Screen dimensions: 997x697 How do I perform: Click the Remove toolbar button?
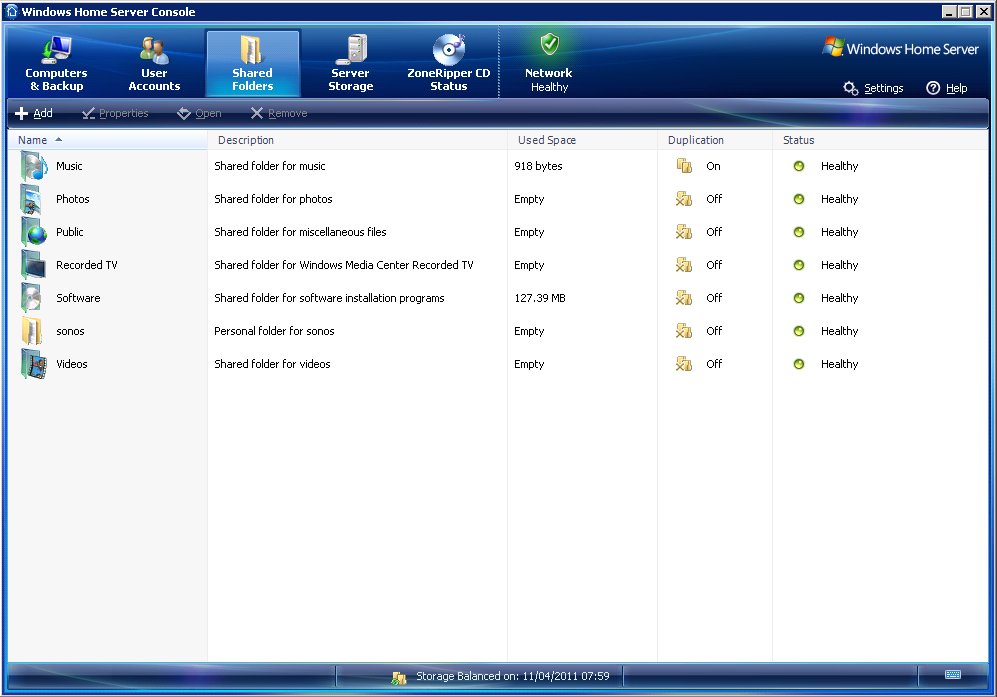(x=278, y=113)
